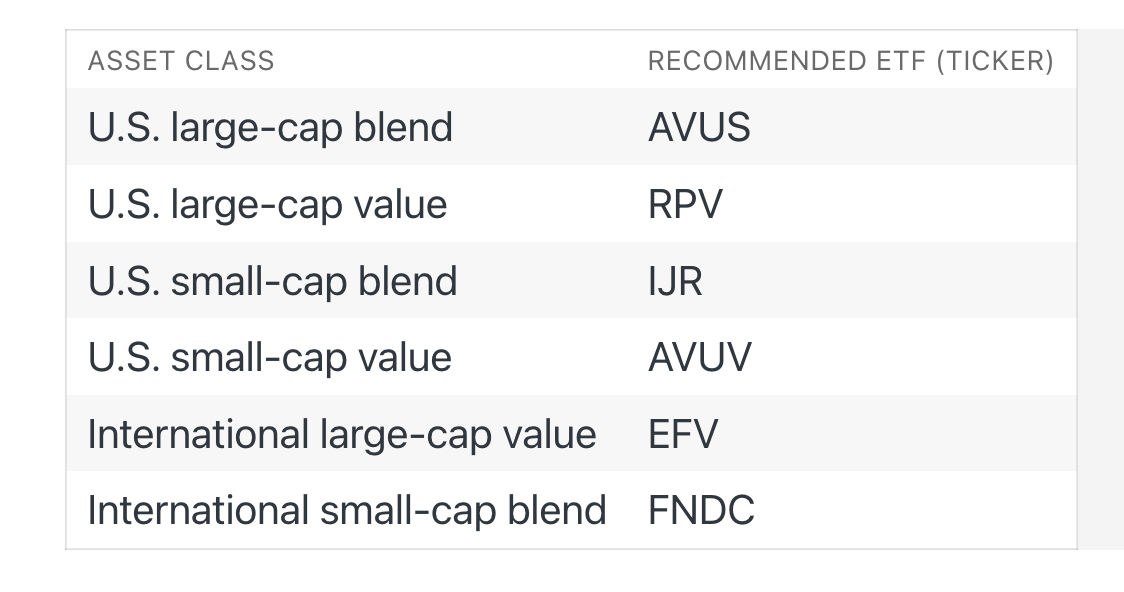The image size is (1124, 592).
Task: Click International small-cap blend label
Action: coord(347,510)
